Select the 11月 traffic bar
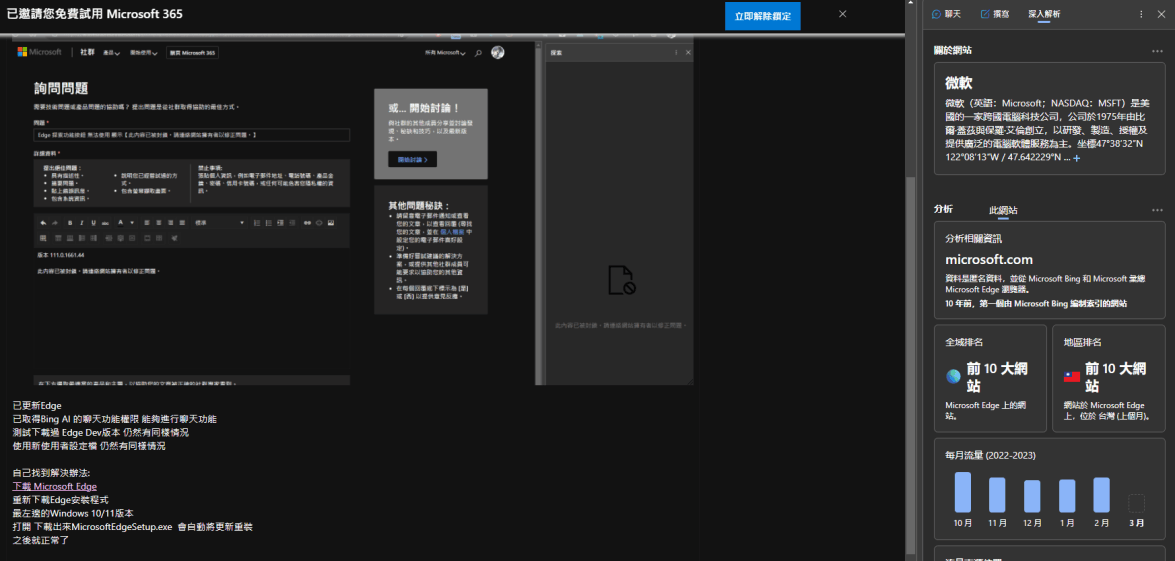Screen dimensions: 1175x561 point(997,495)
